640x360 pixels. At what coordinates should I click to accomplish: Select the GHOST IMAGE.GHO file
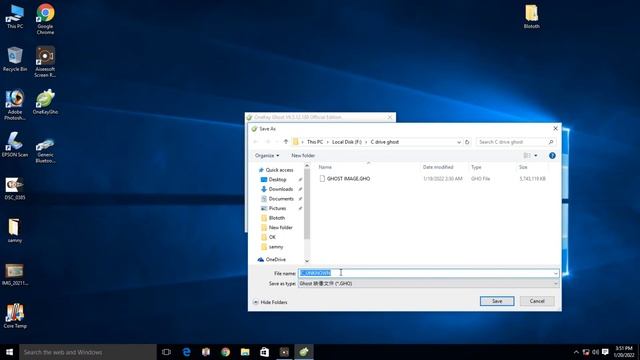(348, 179)
